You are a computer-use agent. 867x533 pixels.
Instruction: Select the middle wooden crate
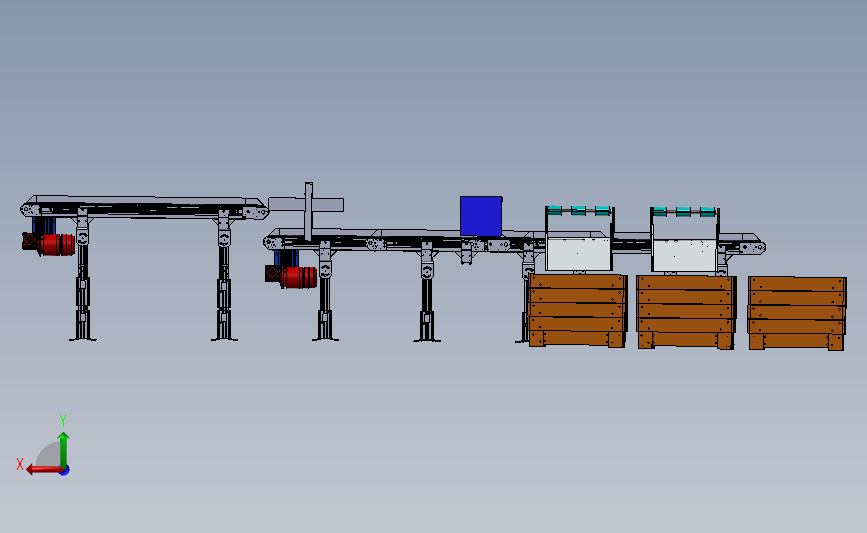(686, 312)
